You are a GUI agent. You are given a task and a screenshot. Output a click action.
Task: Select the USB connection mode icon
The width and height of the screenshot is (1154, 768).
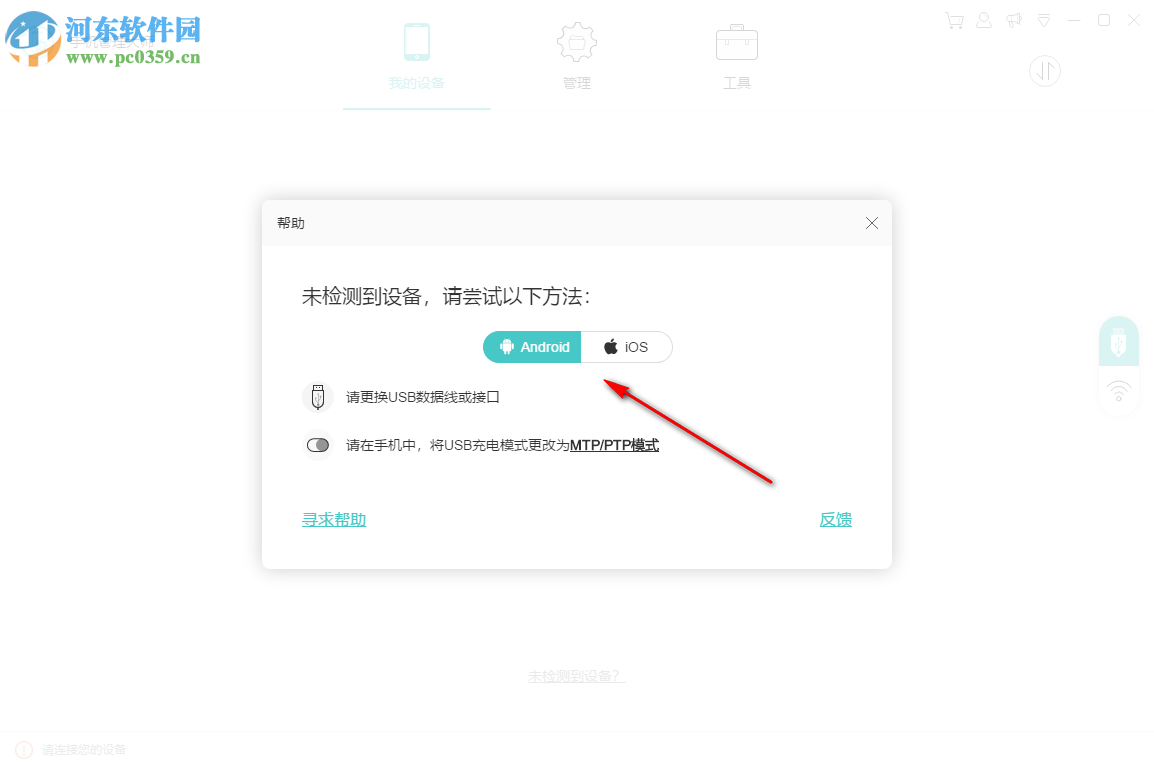pyautogui.click(x=1118, y=341)
